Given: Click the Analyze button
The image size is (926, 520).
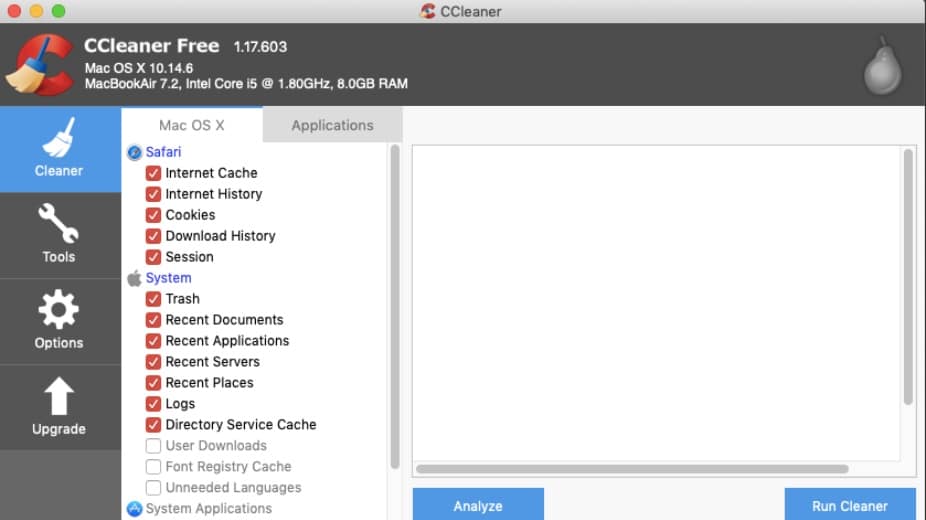Looking at the screenshot, I should [478, 505].
